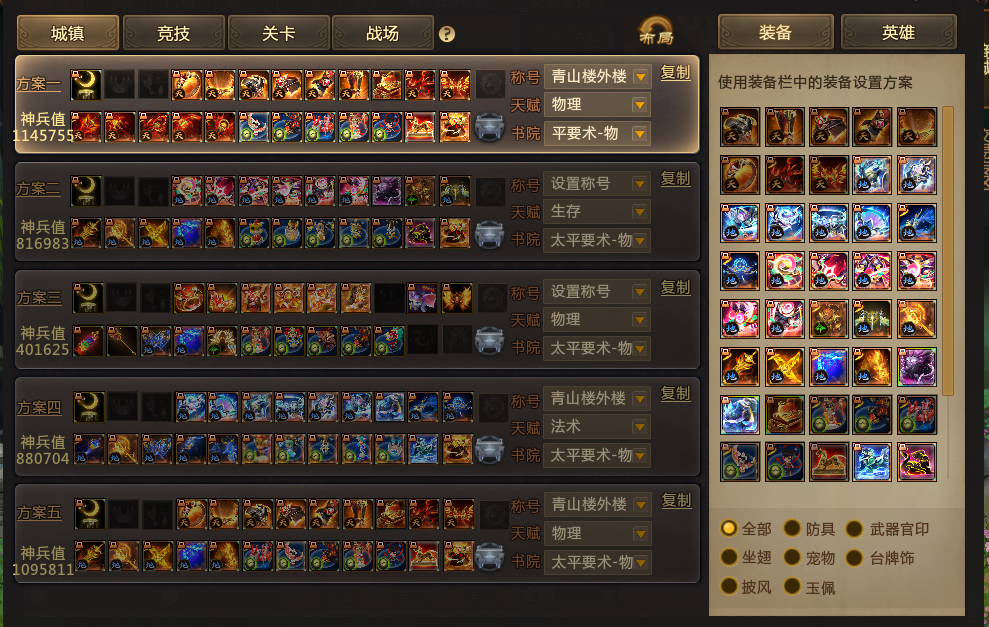The width and height of the screenshot is (989, 627).
Task: Expand 称号 dropdown showing 青山楼外楼 in 方案一
Action: click(597, 77)
